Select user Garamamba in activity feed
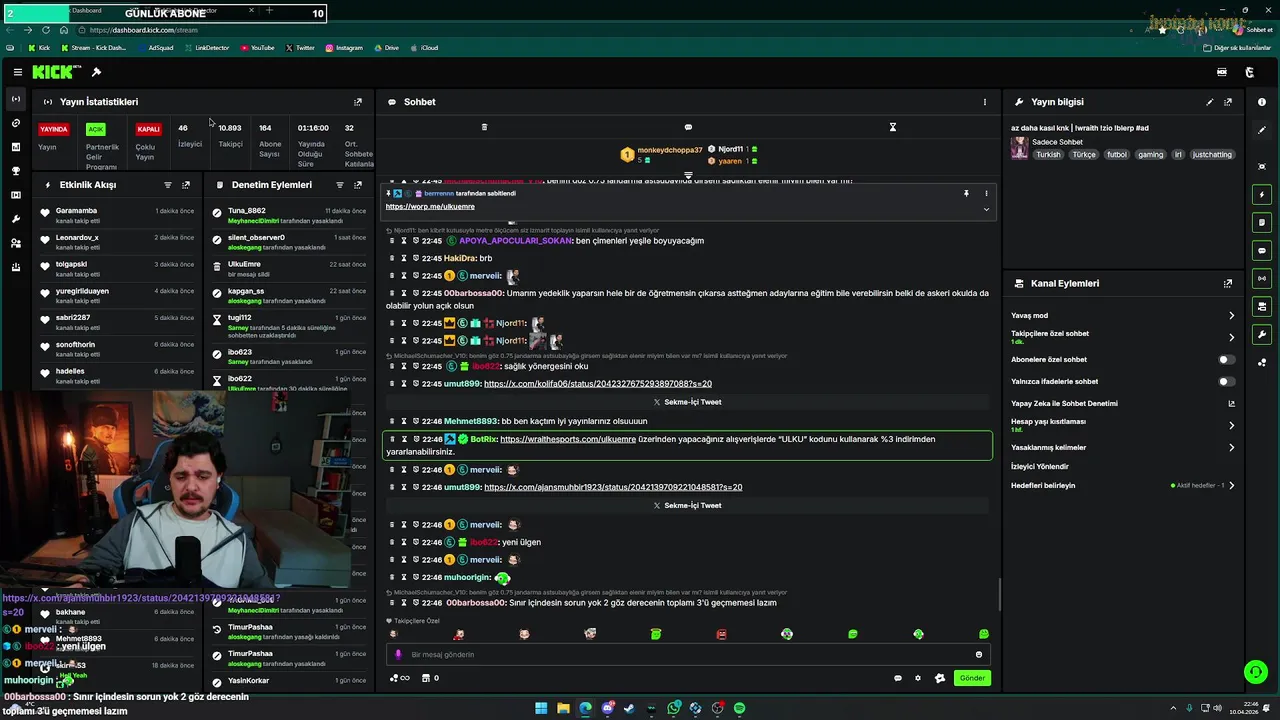The image size is (1280, 720). 77,211
